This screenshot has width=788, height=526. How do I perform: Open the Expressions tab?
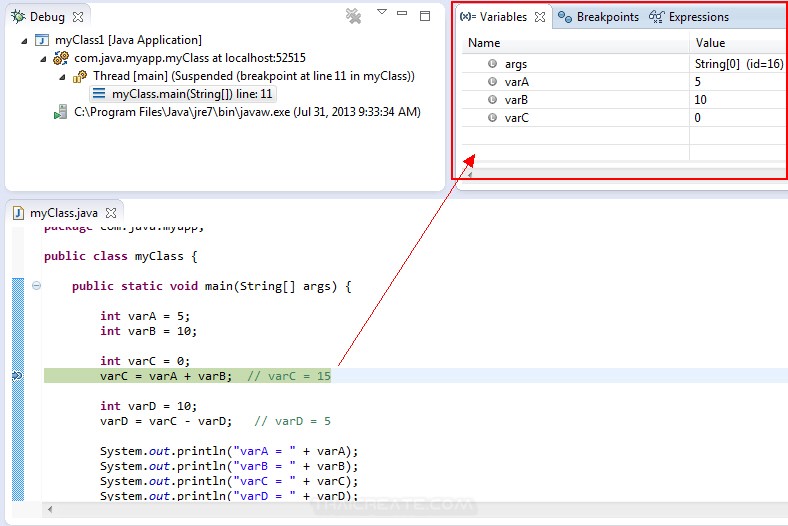tap(699, 17)
